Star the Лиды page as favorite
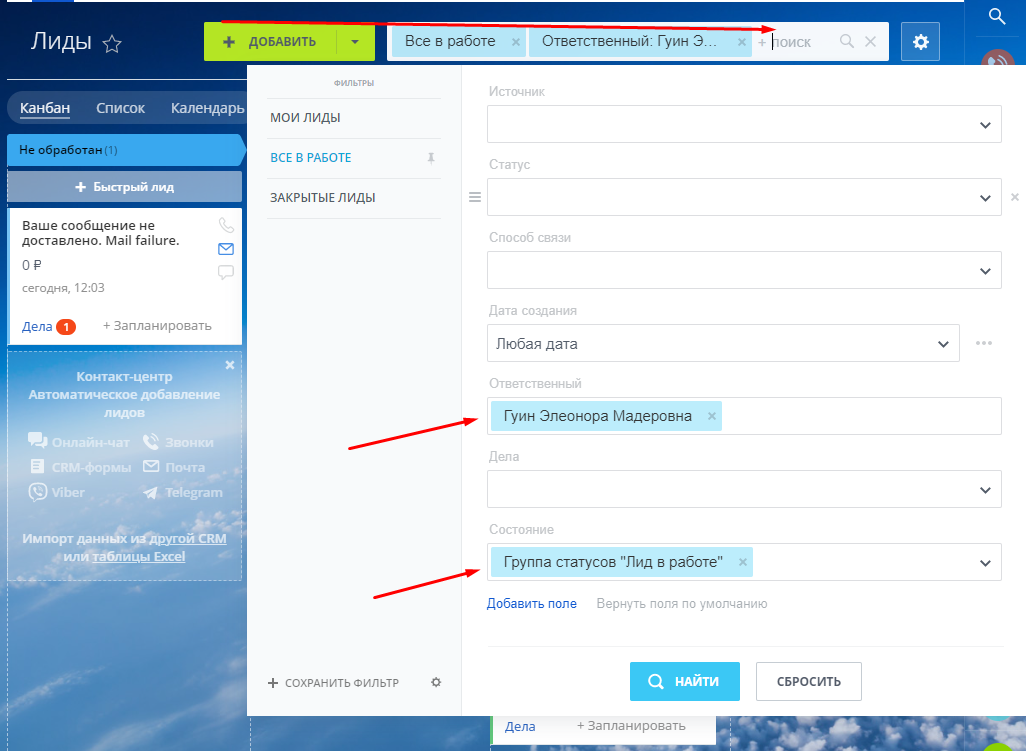1026x751 pixels. [x=112, y=44]
